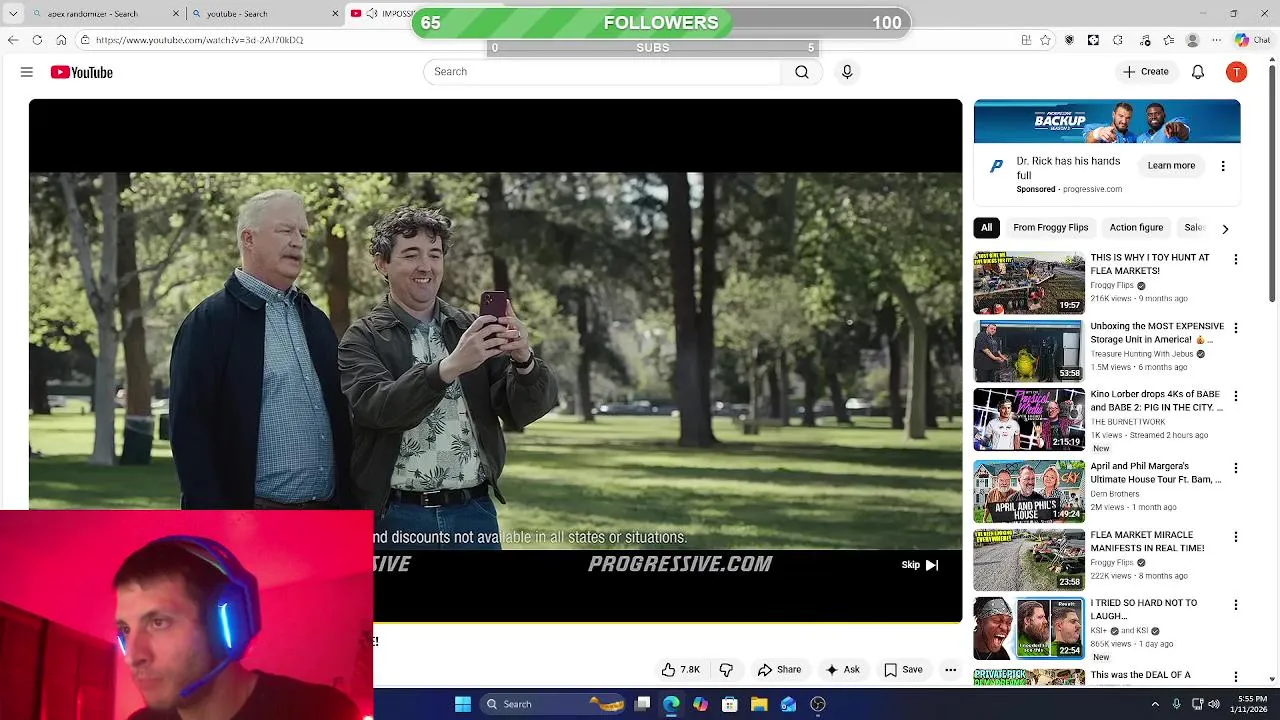Open OBS Studio from the taskbar
This screenshot has width=1280, height=720.
(818, 704)
